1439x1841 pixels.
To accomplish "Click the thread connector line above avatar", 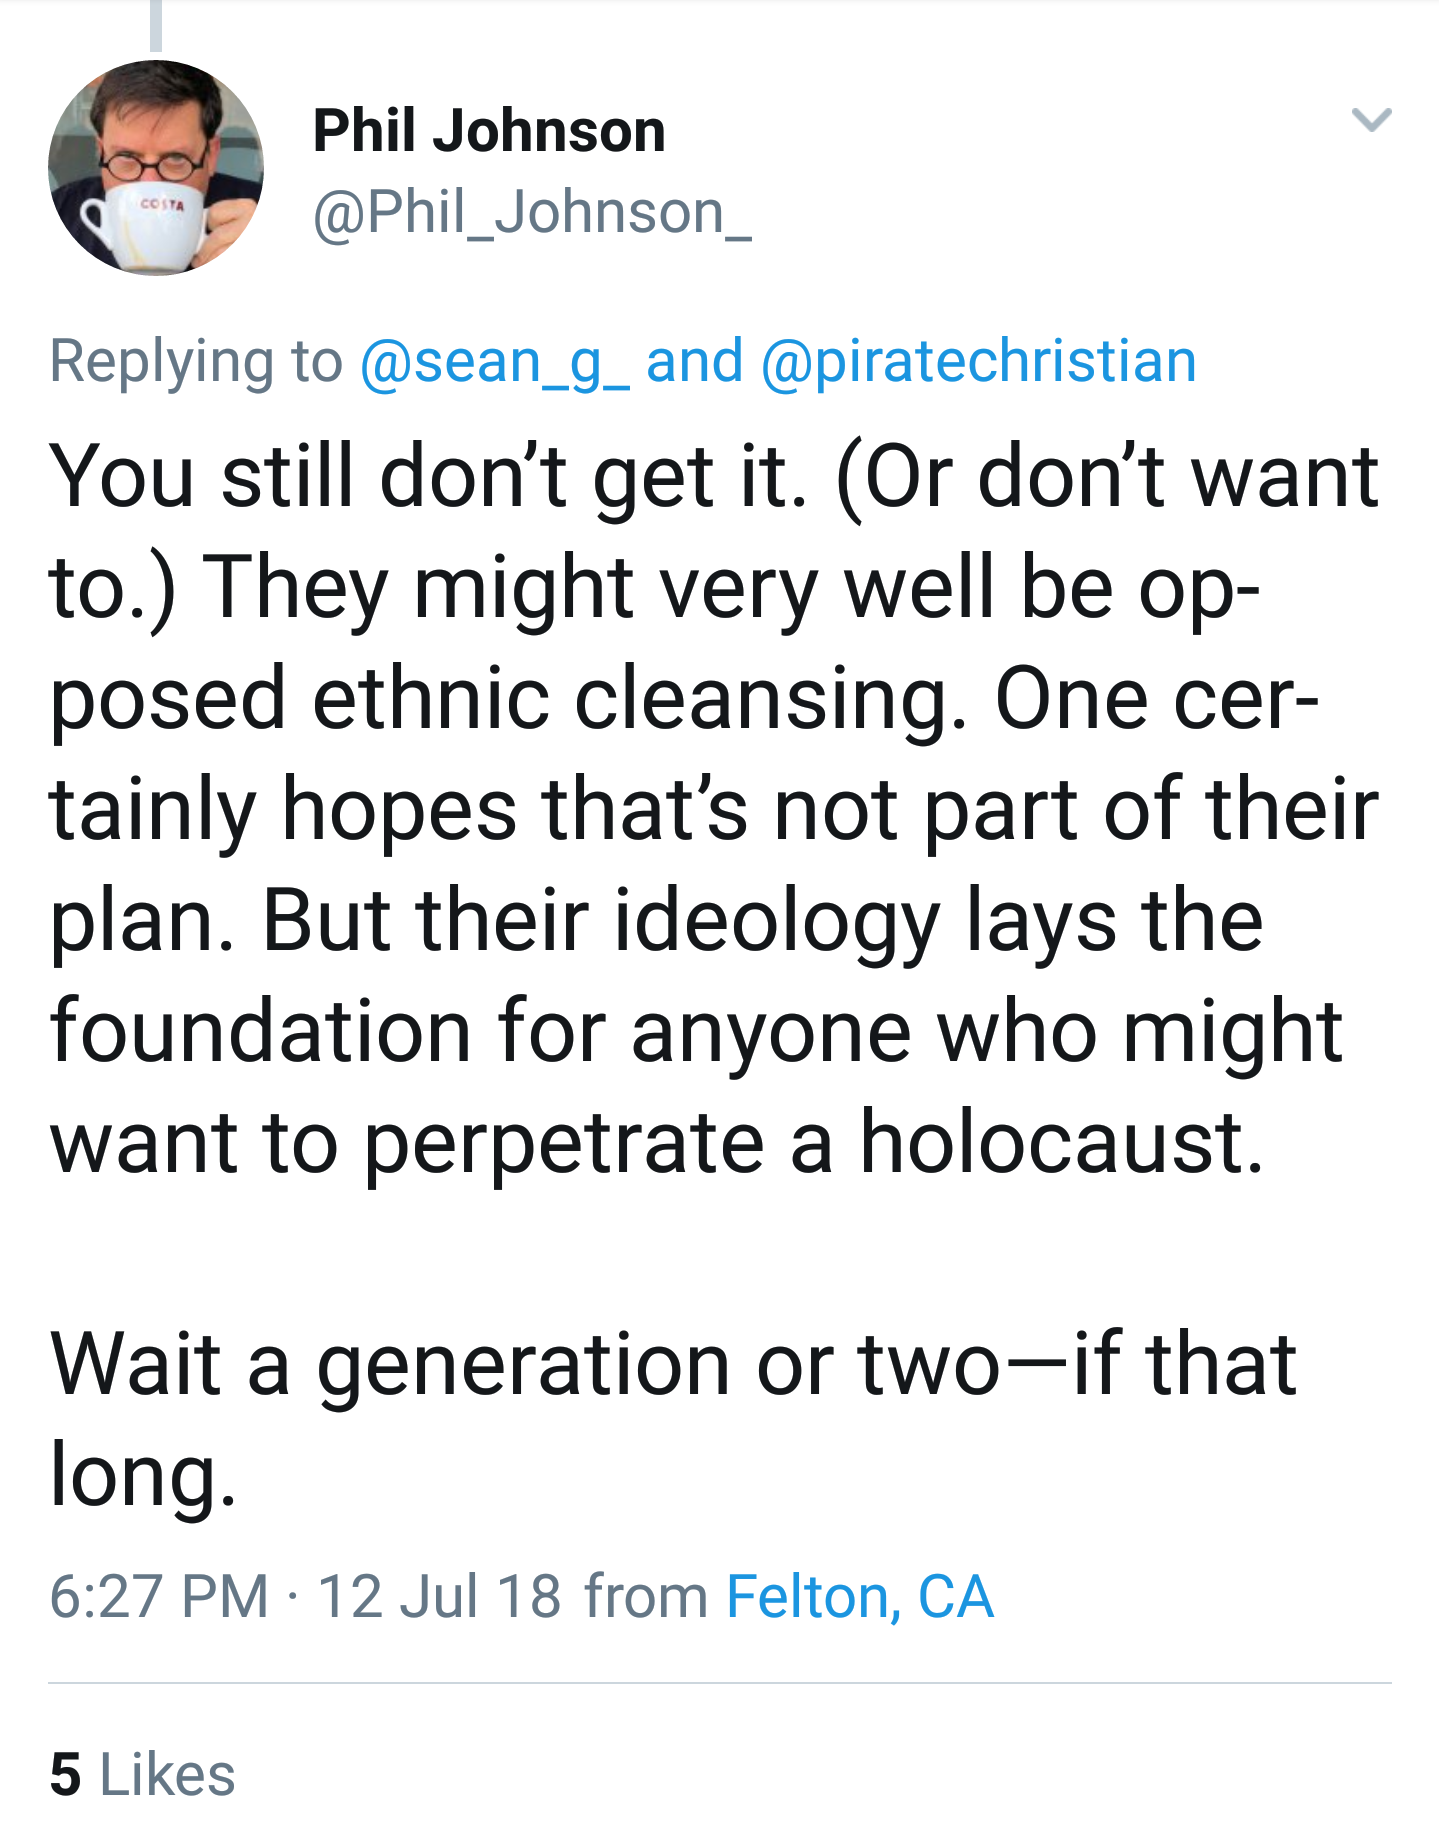I will coord(156,25).
